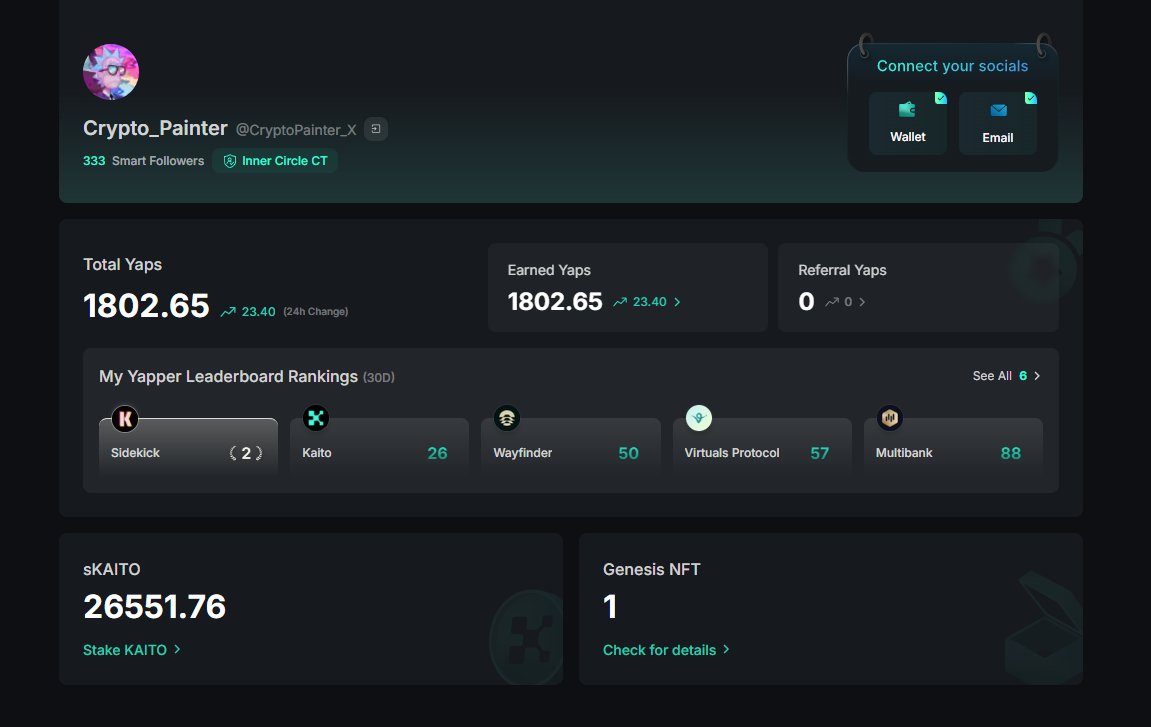Expand Referral Yaps details chevron
The width and height of the screenshot is (1151, 727).
point(862,302)
